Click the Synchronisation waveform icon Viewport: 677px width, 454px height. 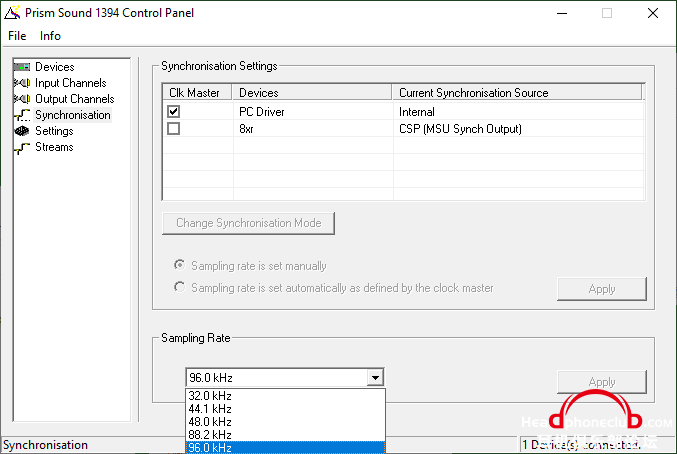point(22,115)
